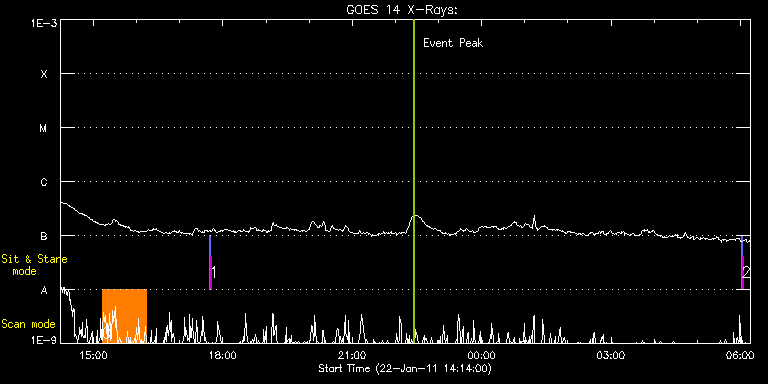This screenshot has width=768, height=384.
Task: Select the orange scan mode block
Action: tap(124, 315)
